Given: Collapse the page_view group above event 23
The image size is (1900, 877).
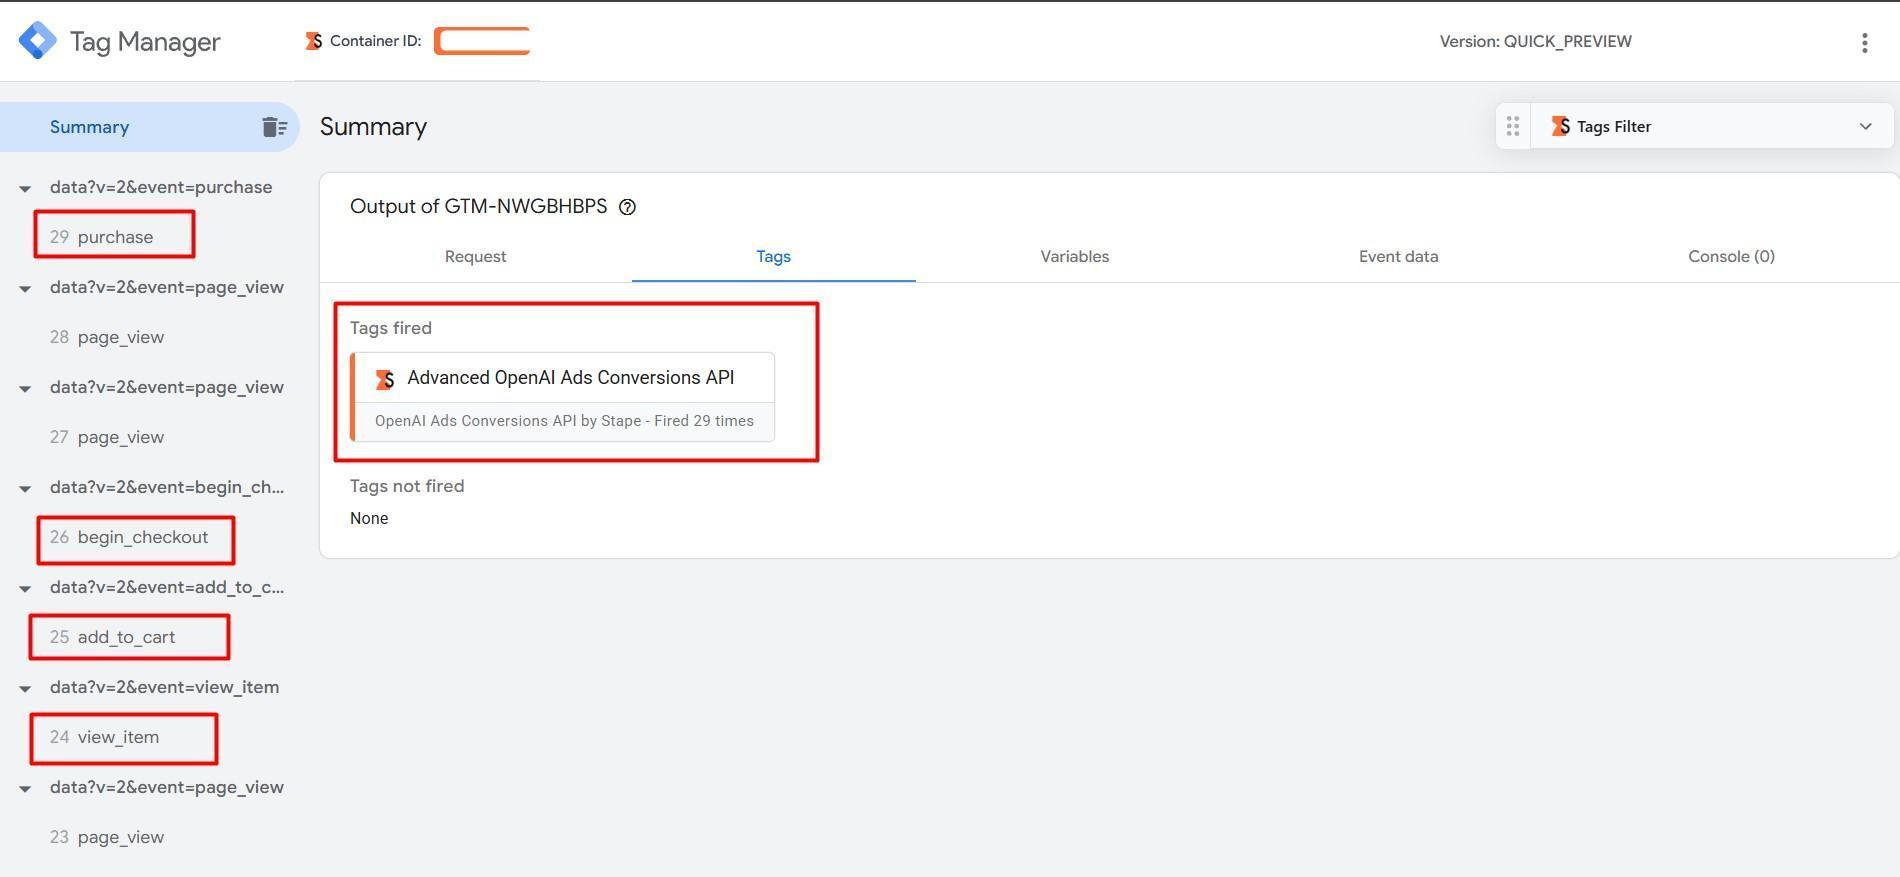Looking at the screenshot, I should tap(25, 788).
